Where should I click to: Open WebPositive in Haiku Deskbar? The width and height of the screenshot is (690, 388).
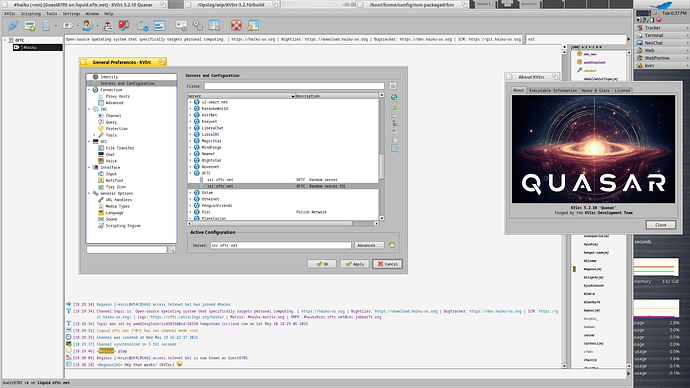pos(661,58)
